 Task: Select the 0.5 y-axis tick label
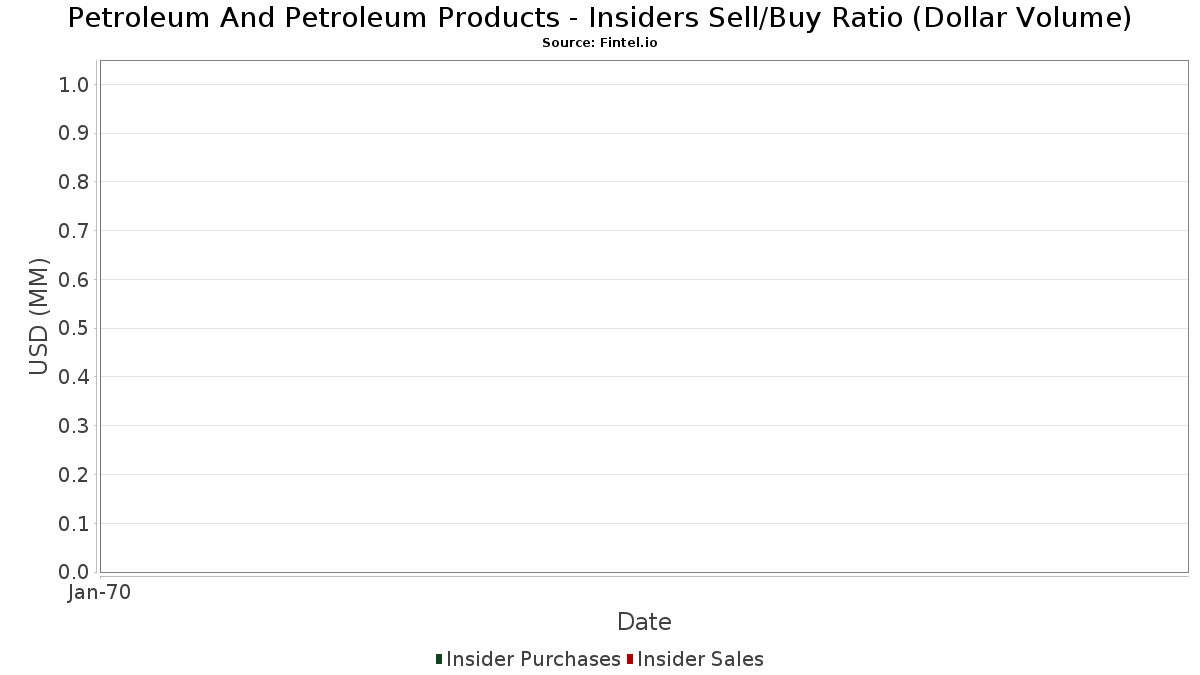(75, 328)
